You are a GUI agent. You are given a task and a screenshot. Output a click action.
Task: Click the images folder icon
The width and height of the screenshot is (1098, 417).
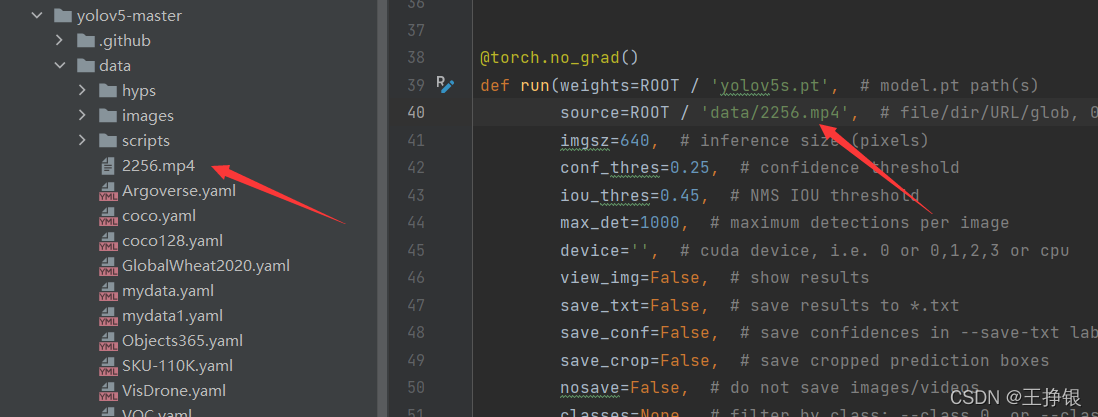pyautogui.click(x=108, y=115)
